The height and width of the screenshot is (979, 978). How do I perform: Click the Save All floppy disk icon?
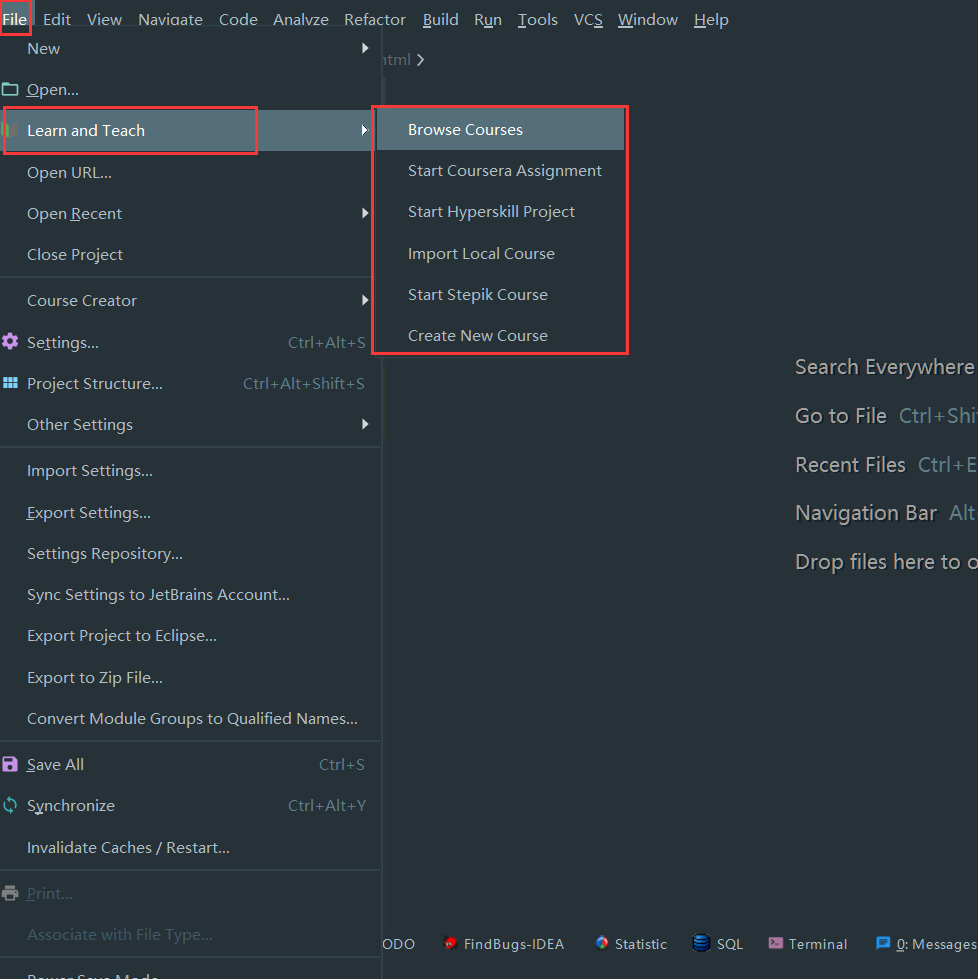coord(10,764)
